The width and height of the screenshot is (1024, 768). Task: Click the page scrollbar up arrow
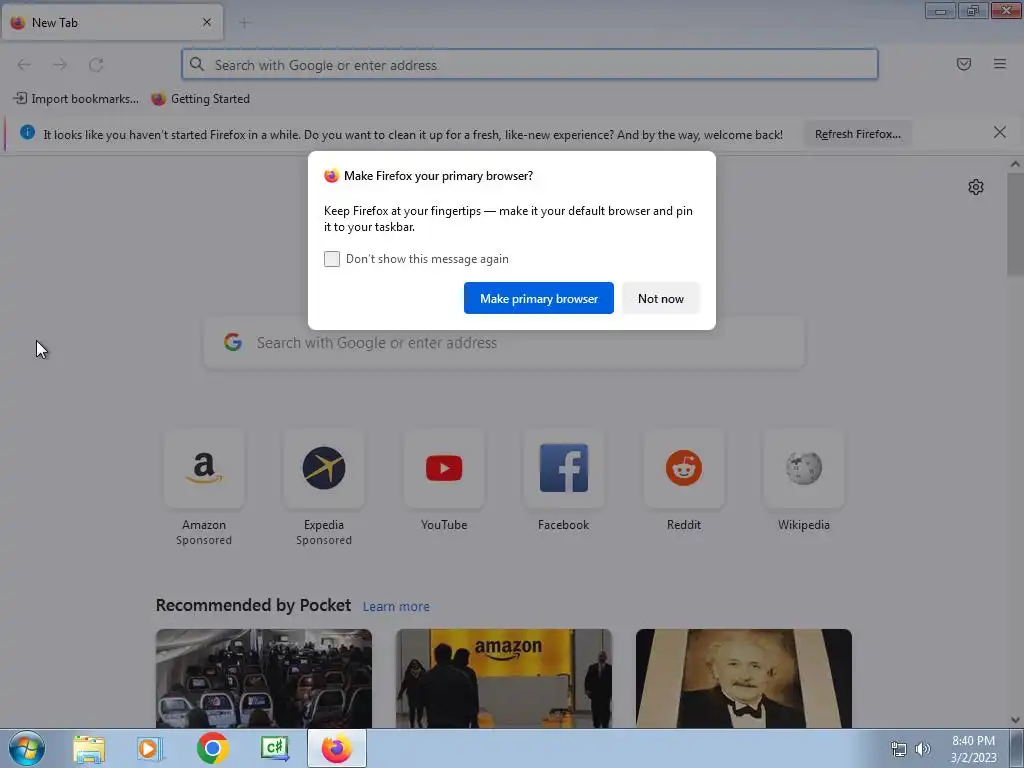tap(1015, 165)
